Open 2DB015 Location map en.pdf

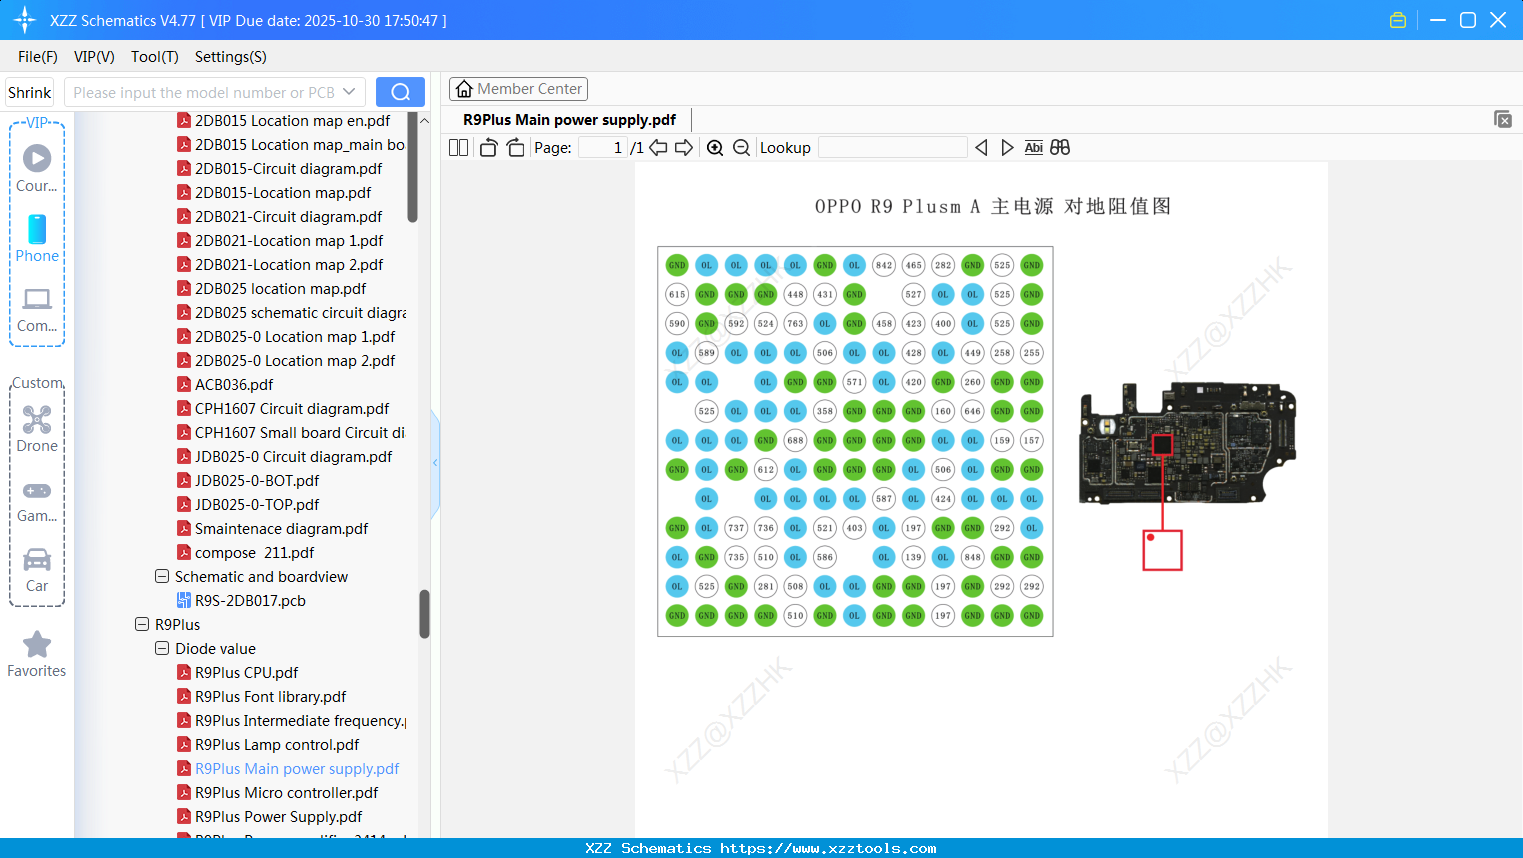[x=292, y=121]
